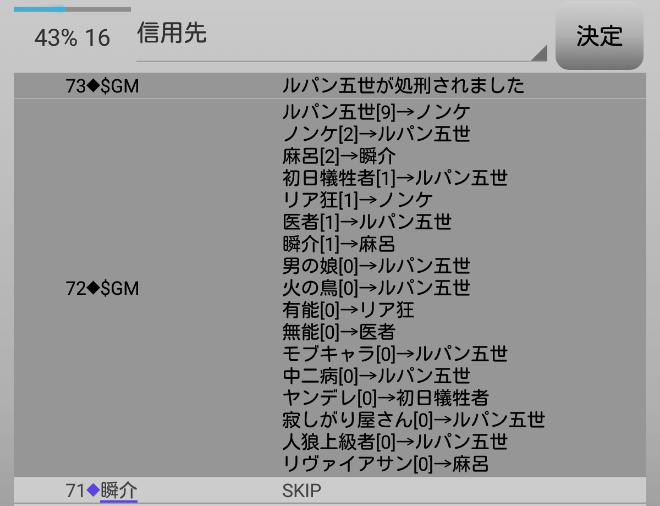Select the vote line ノンケ[2]→ルパン五世
This screenshot has width=660, height=506.
tap(376, 134)
